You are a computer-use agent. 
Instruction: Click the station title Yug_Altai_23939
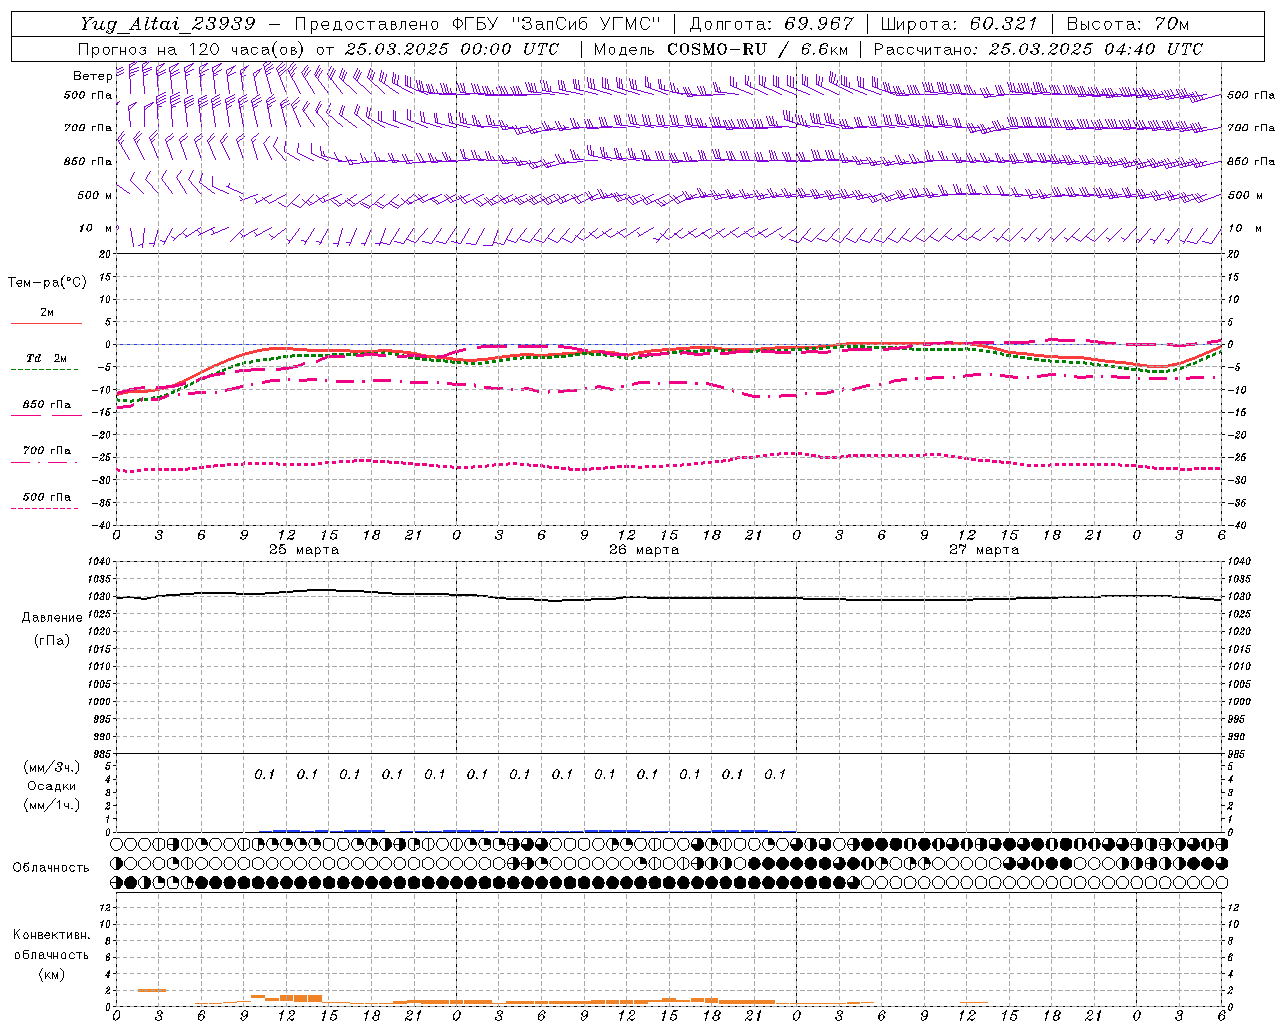(x=168, y=24)
